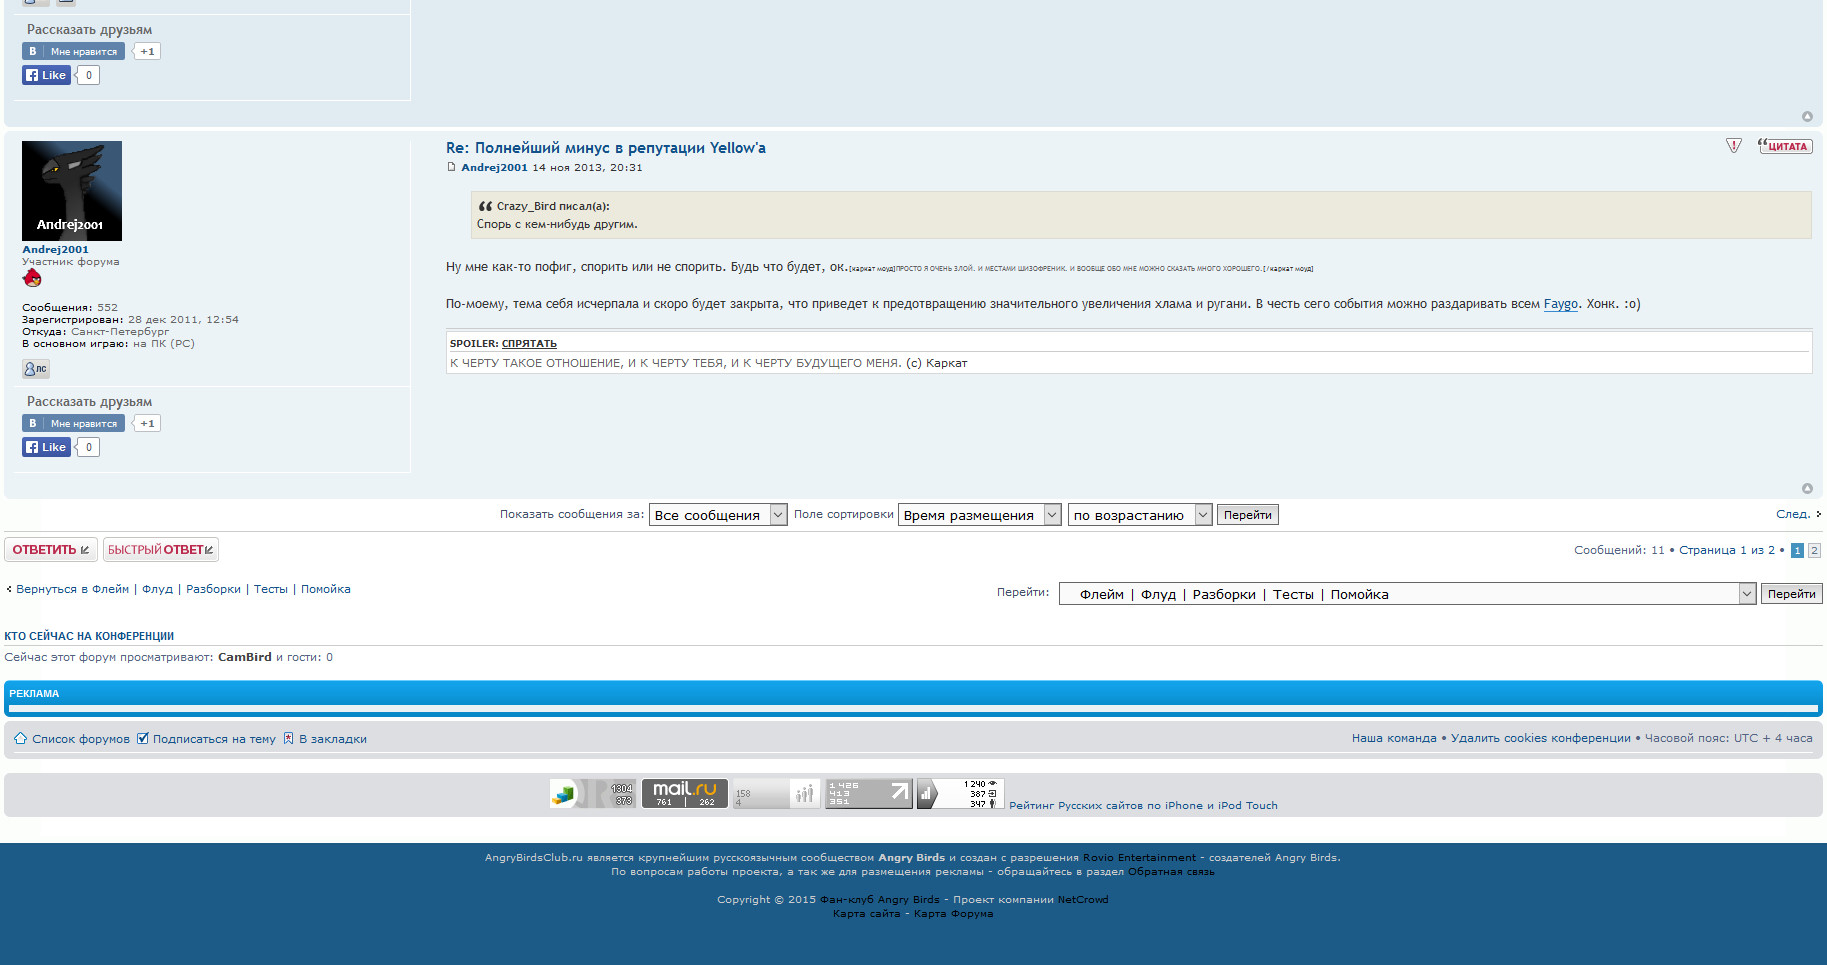Click back-to-top icon in Andrej2001's post
This screenshot has width=1827, height=965.
pos(1807,489)
